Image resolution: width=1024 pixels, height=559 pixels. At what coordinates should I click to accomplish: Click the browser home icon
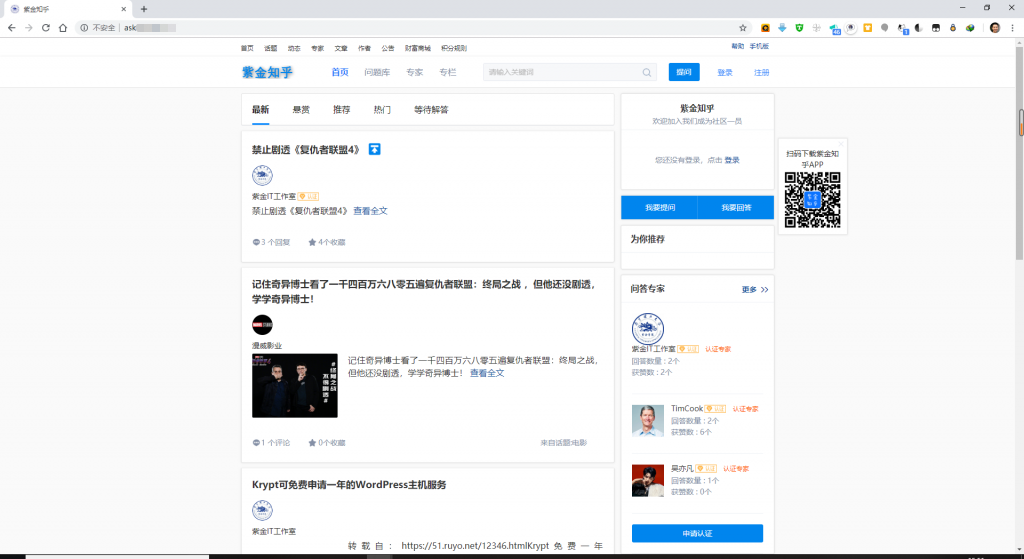(63, 28)
